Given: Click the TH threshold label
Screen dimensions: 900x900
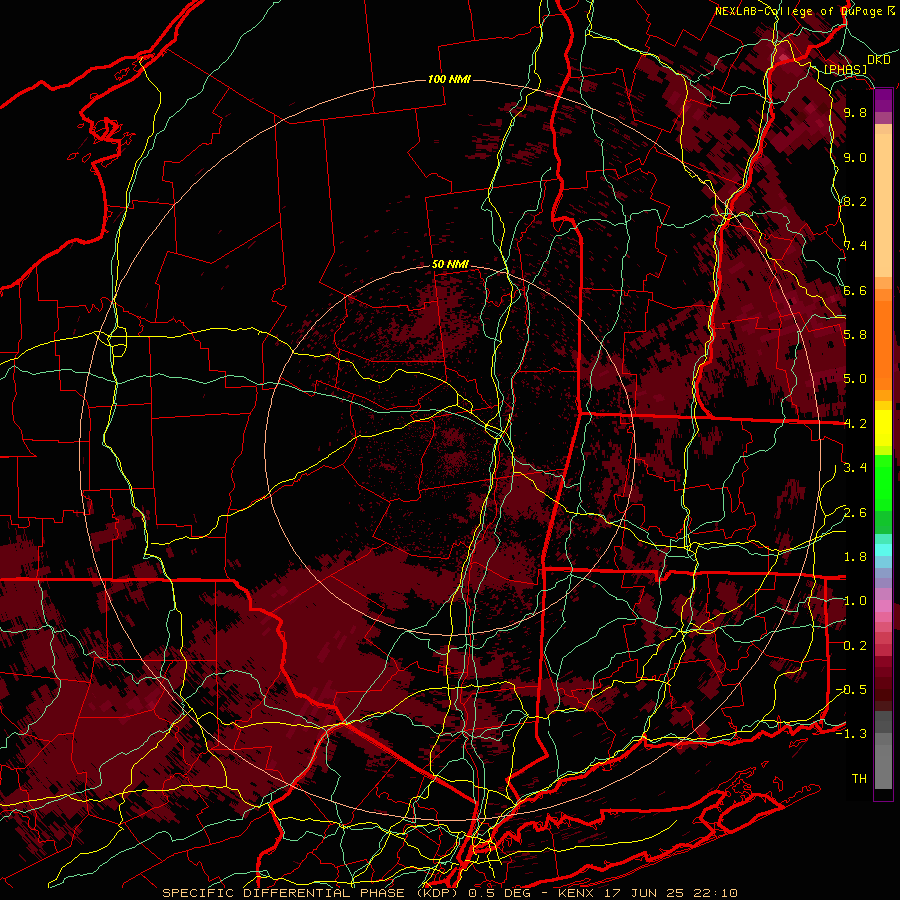Looking at the screenshot, I should point(859,779).
